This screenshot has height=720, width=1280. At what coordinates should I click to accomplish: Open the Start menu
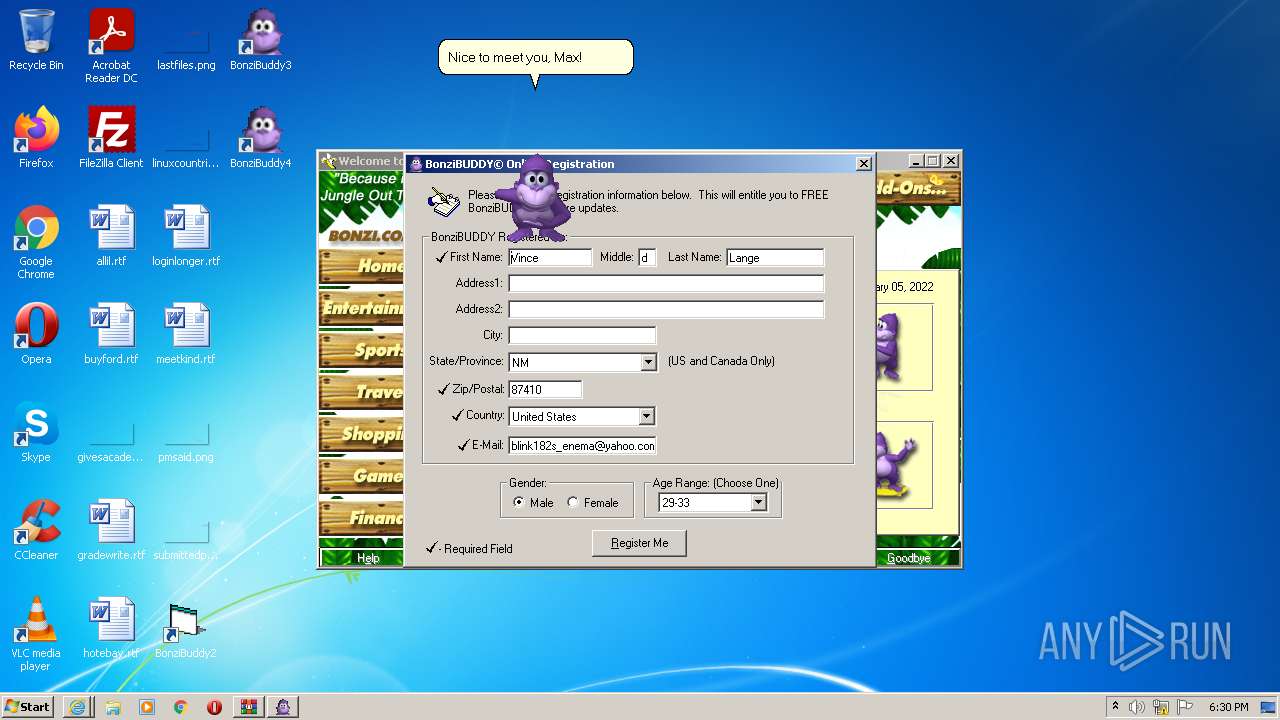click(28, 707)
